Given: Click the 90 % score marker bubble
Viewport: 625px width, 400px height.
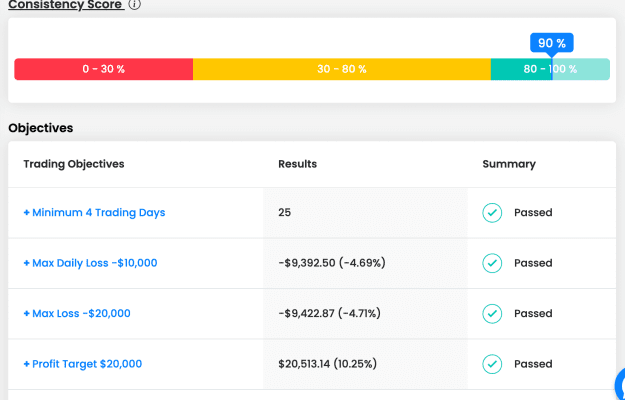Looking at the screenshot, I should pyautogui.click(x=552, y=43).
